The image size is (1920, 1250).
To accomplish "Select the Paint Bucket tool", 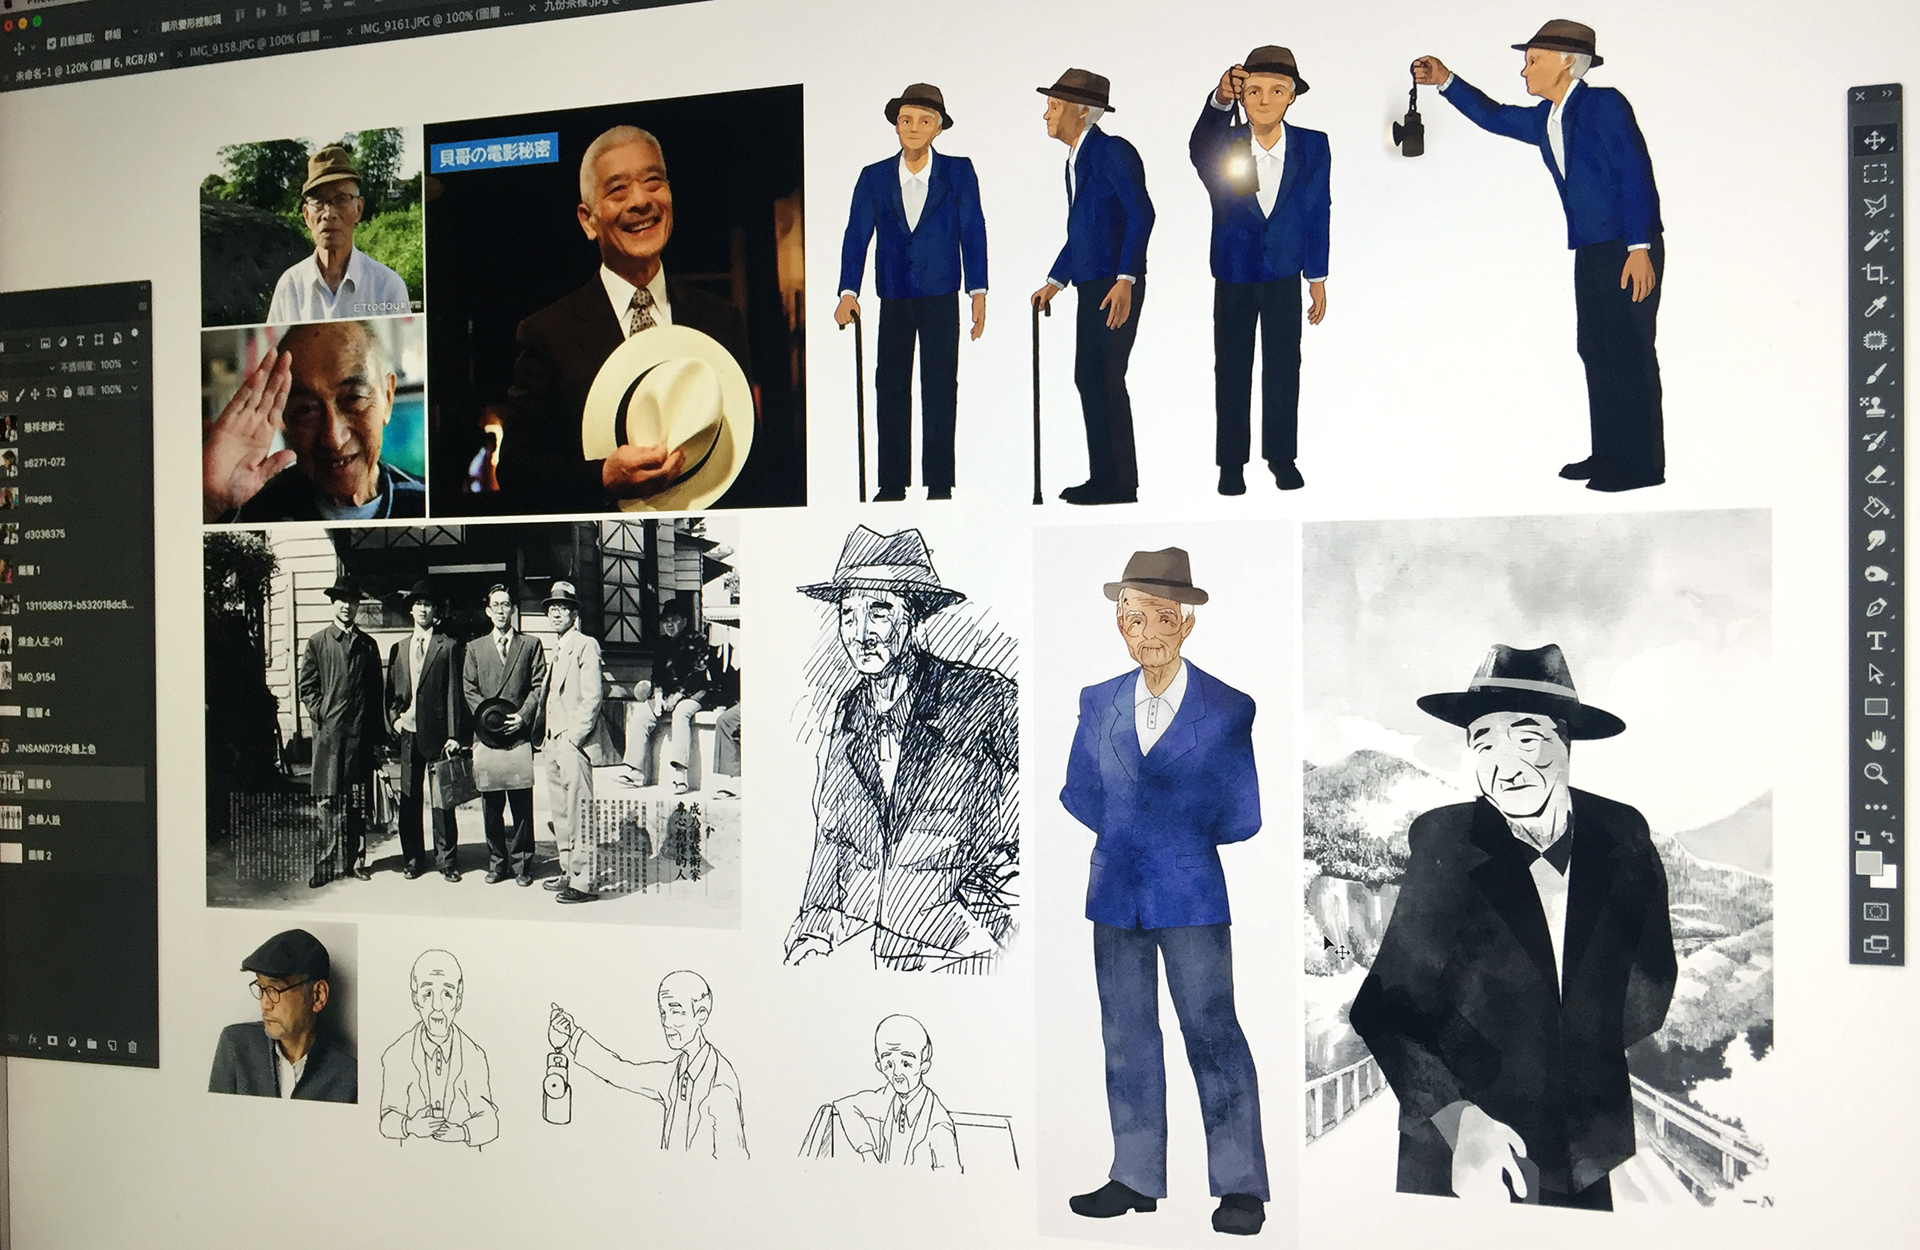I will pyautogui.click(x=1875, y=507).
